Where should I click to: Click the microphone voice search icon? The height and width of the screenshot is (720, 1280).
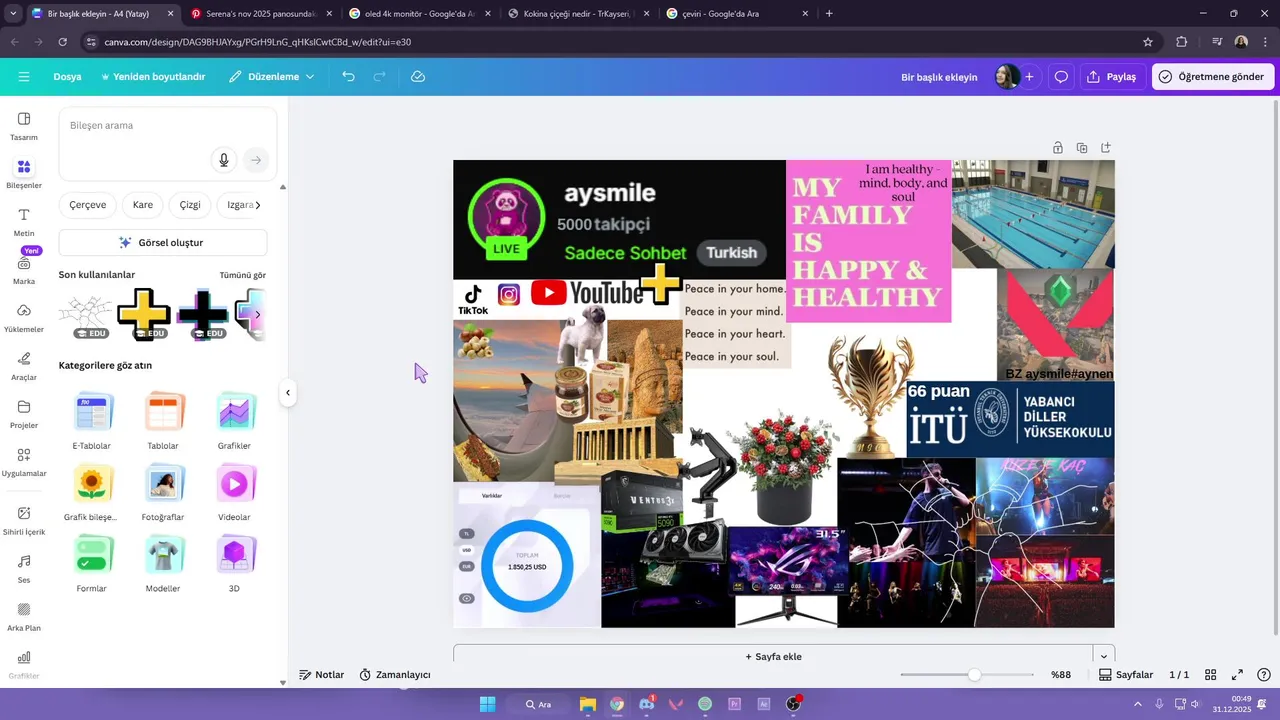pos(224,160)
